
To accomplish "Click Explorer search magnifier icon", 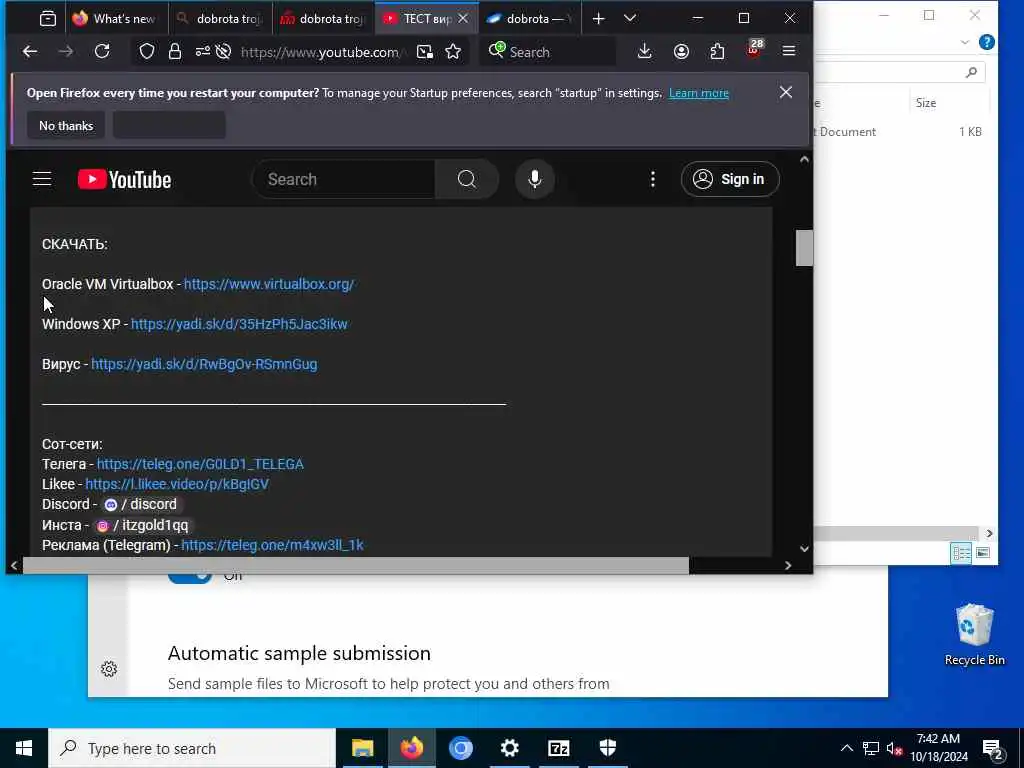I will point(971,72).
